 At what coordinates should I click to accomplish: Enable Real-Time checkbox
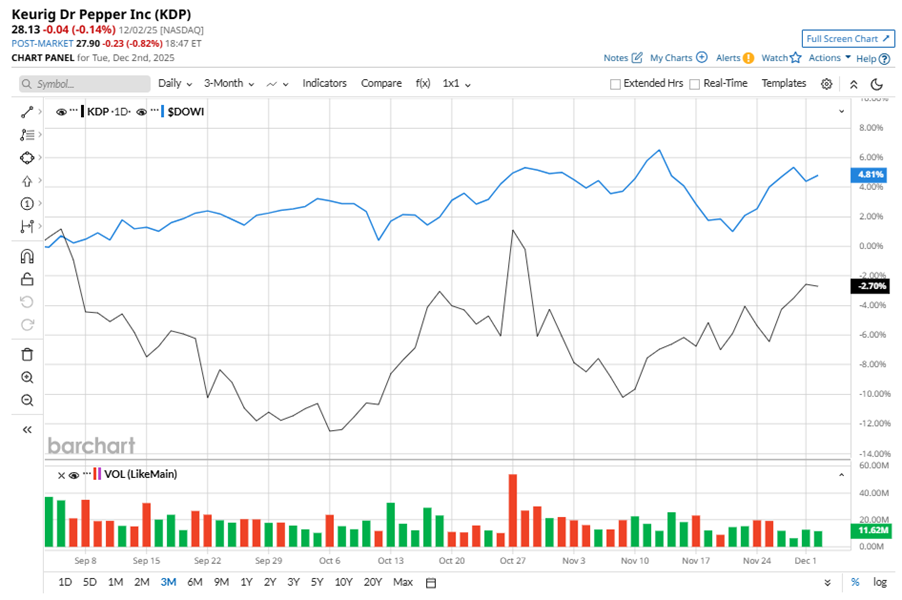(x=694, y=84)
